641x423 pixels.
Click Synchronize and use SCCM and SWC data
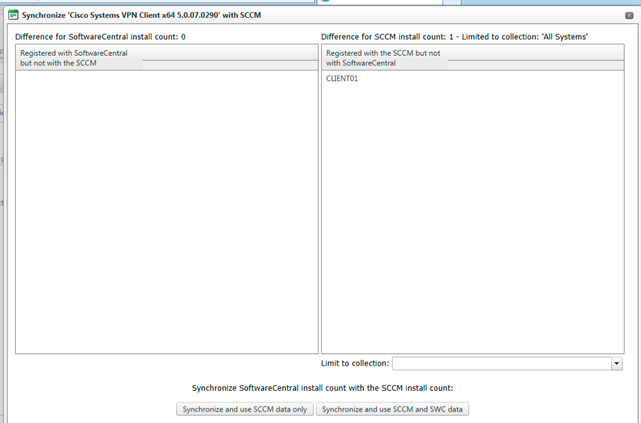[392, 409]
